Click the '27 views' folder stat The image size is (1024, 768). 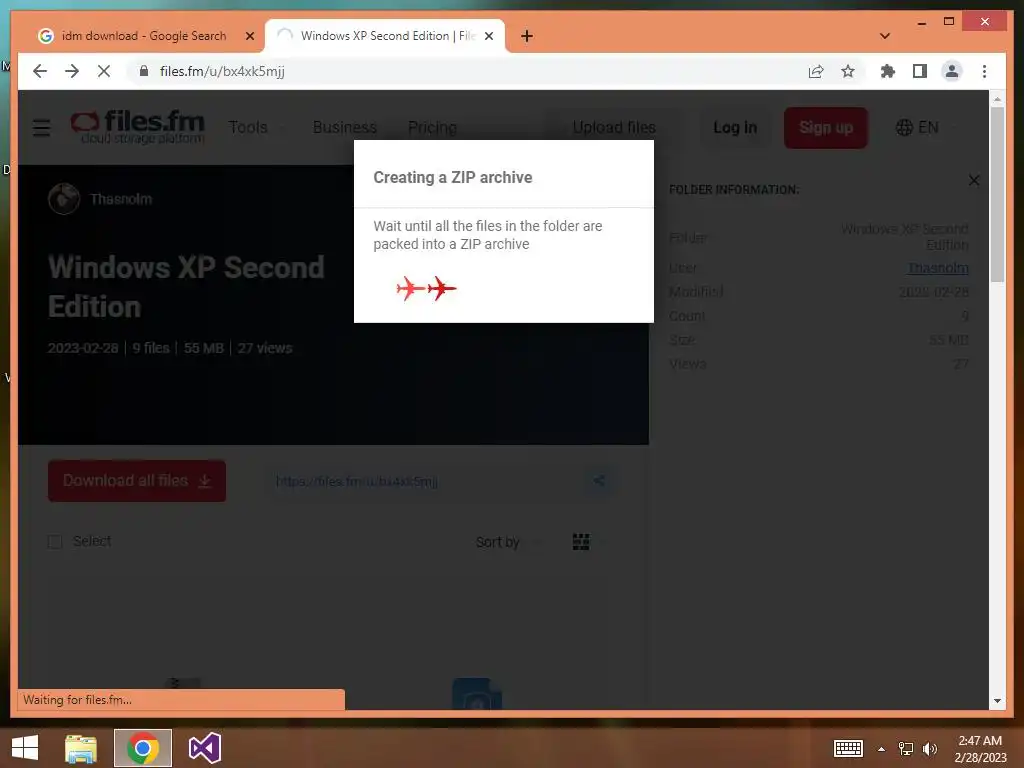coord(264,348)
